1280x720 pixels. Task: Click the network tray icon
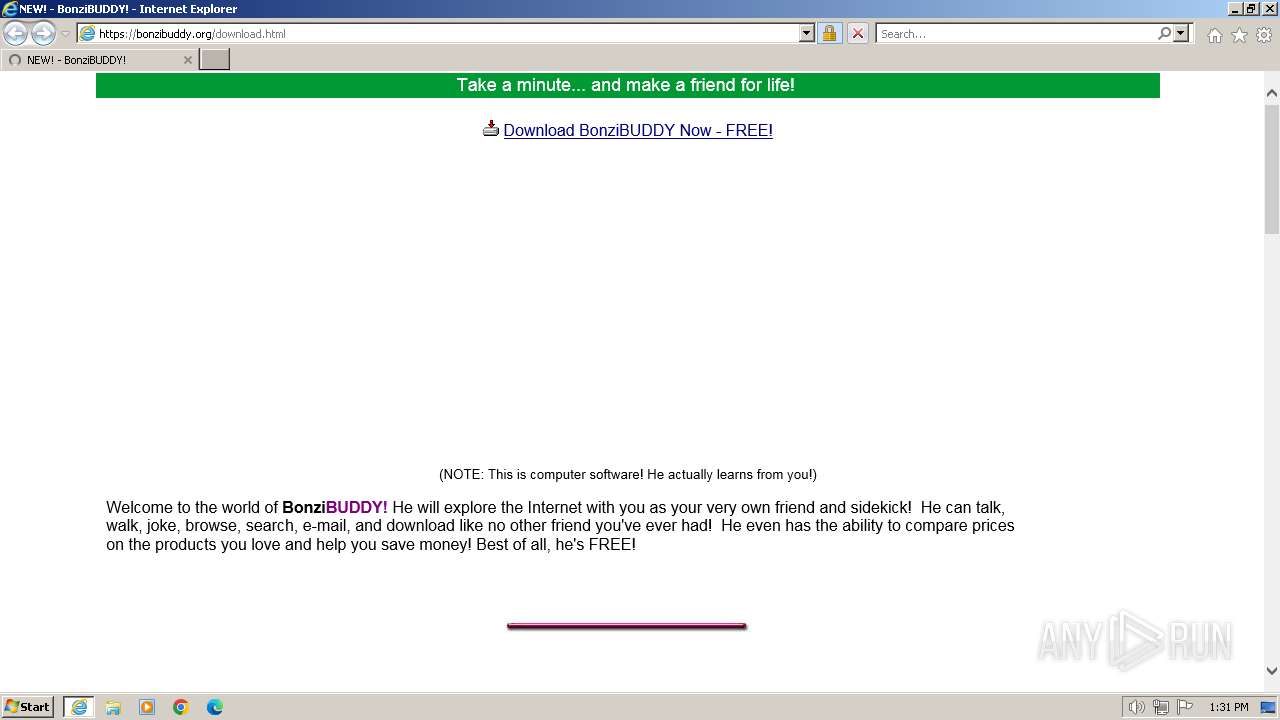pos(1161,707)
